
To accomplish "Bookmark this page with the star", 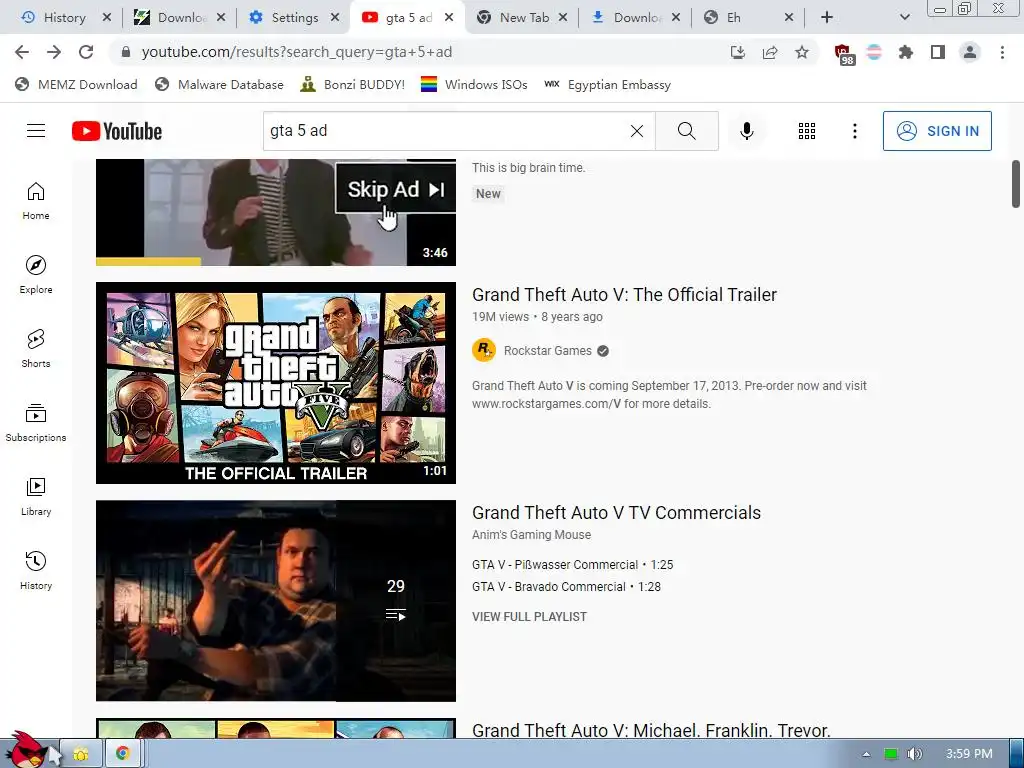I will pyautogui.click(x=802, y=52).
